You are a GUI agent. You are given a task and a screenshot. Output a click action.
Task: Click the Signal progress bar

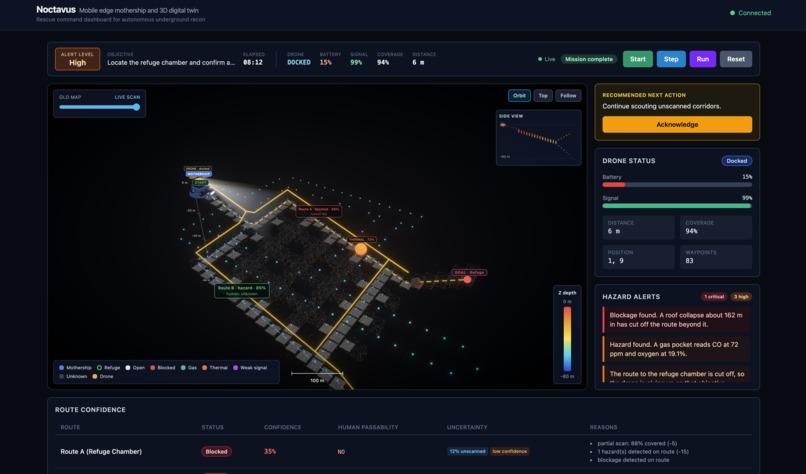coord(677,206)
